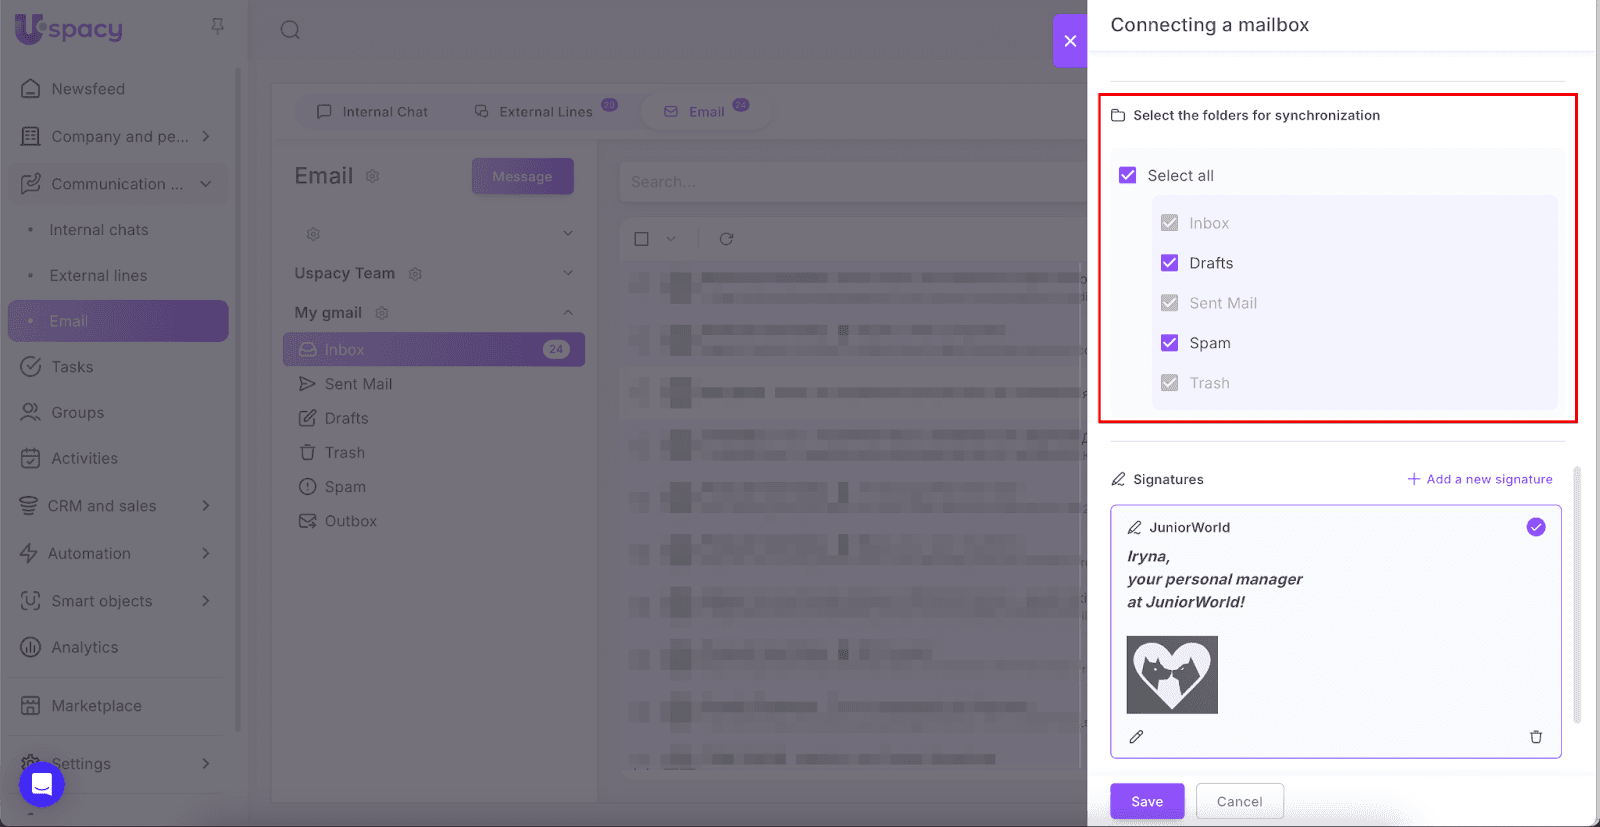Toggle the Select all checkbox
The image size is (1600, 827).
point(1127,175)
